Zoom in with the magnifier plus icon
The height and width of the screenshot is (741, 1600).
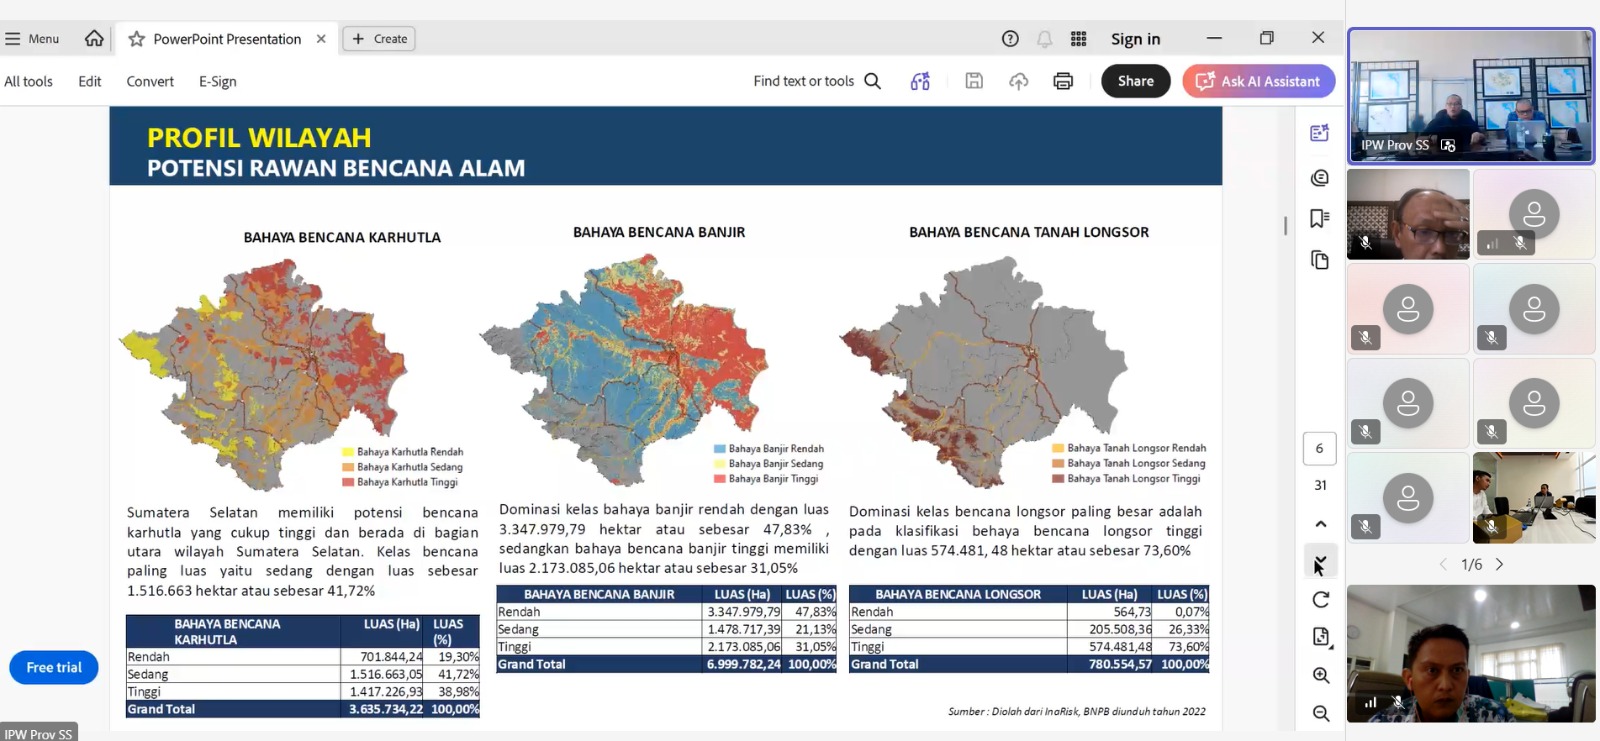tap(1320, 675)
